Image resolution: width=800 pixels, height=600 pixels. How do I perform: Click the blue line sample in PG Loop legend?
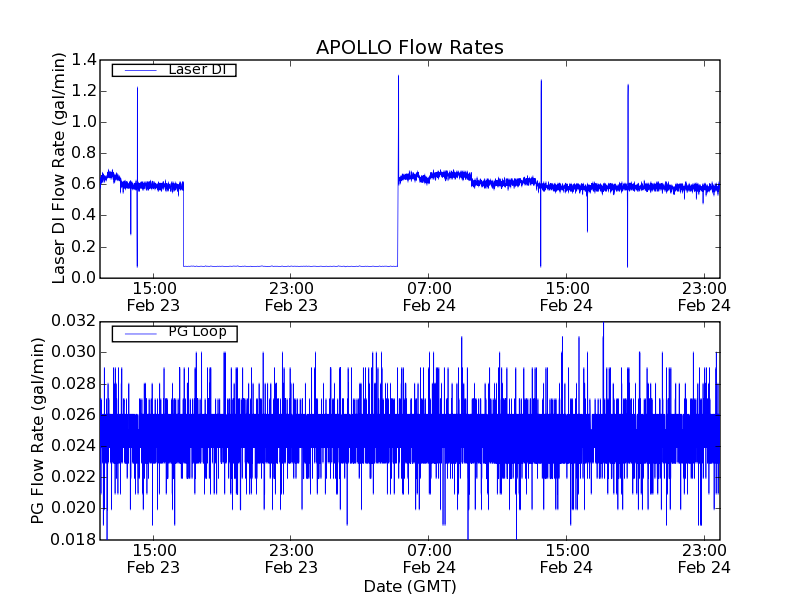click(x=139, y=332)
